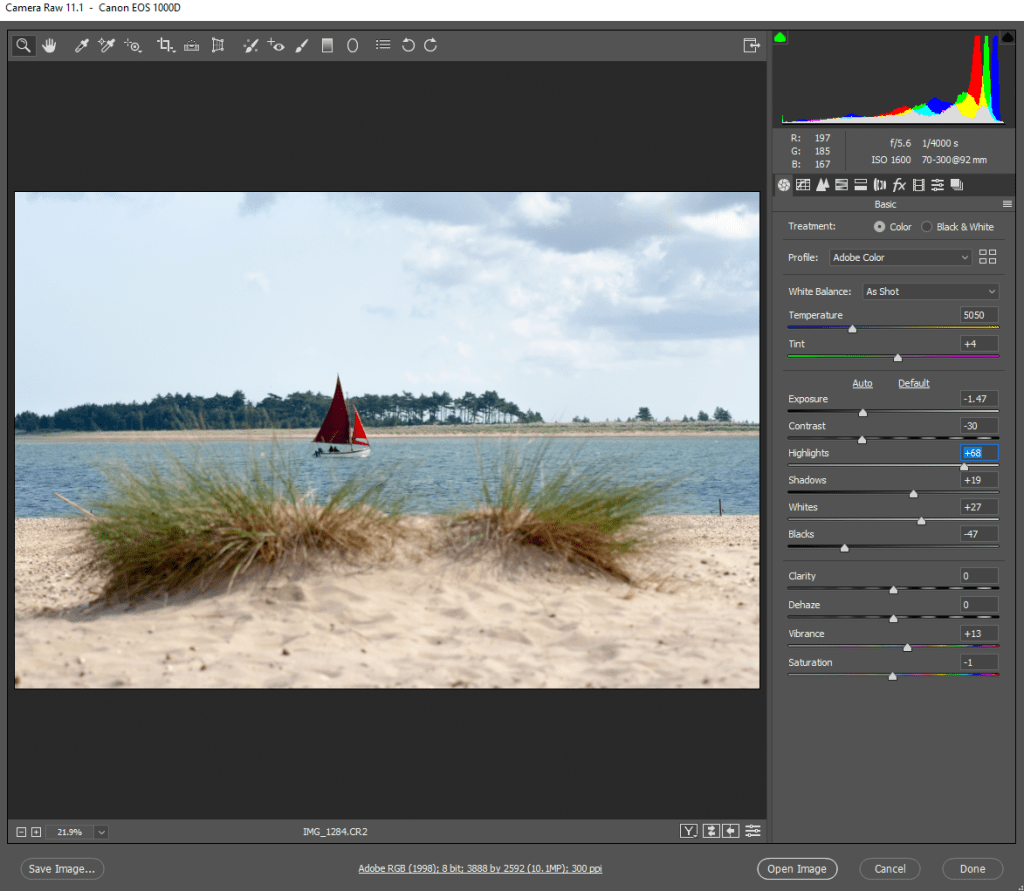The height and width of the screenshot is (891, 1024).
Task: Open the Effects fx tab
Action: coord(899,185)
